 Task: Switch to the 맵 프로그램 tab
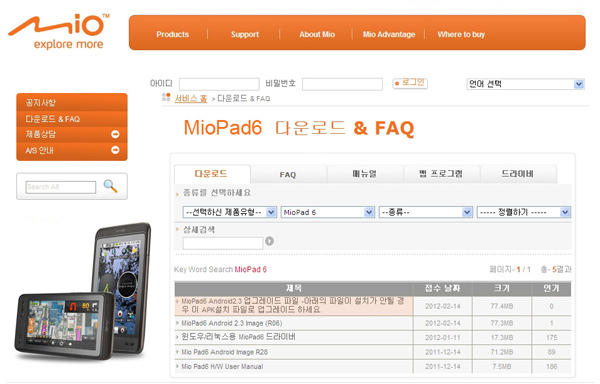(441, 174)
